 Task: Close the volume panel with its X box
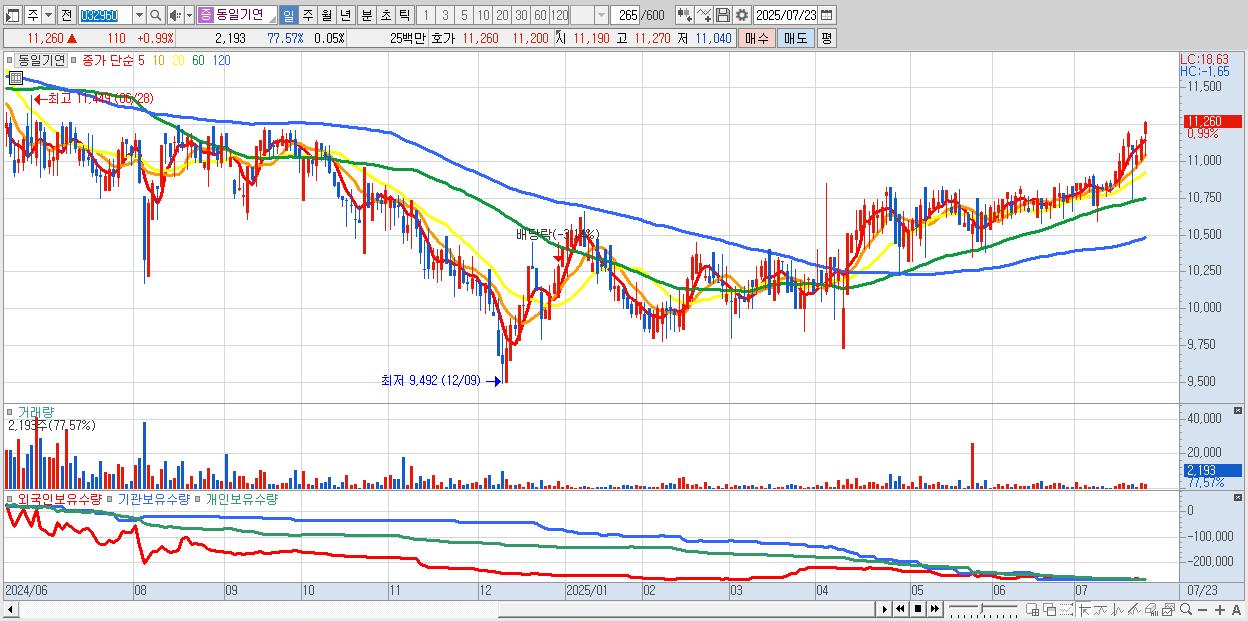(1239, 411)
